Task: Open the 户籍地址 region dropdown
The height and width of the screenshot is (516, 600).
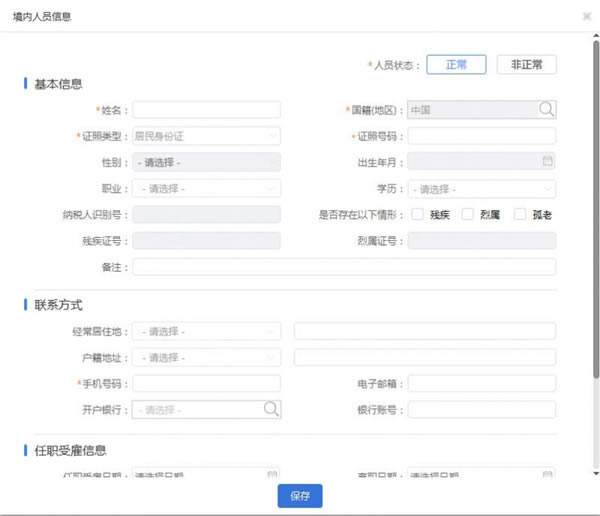Action: coord(206,357)
